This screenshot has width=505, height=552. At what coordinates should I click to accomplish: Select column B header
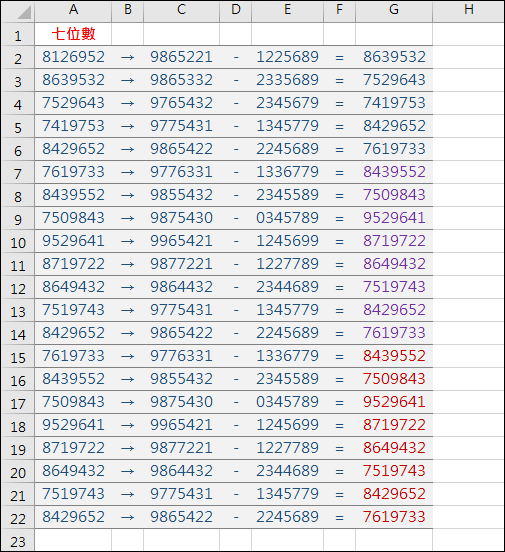[x=127, y=11]
